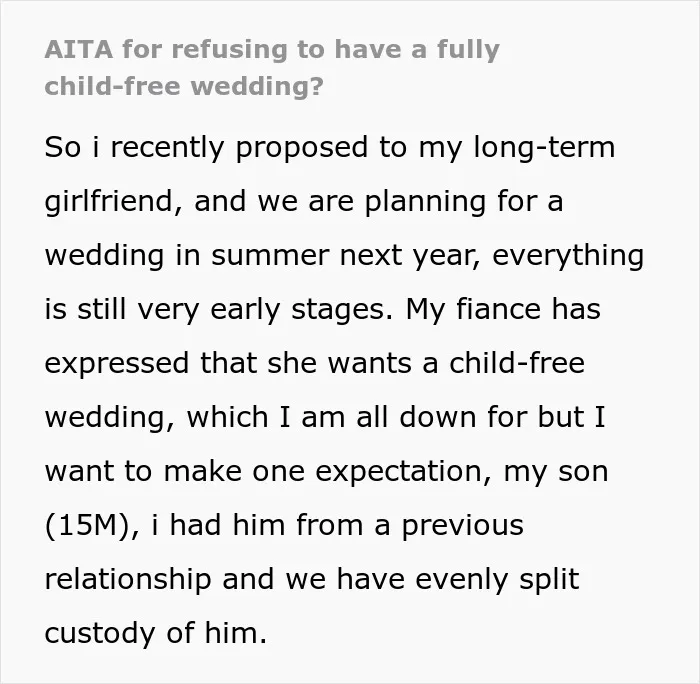Open the post title starting with AITA
Viewport: 700px width, 684px height.
click(272, 68)
